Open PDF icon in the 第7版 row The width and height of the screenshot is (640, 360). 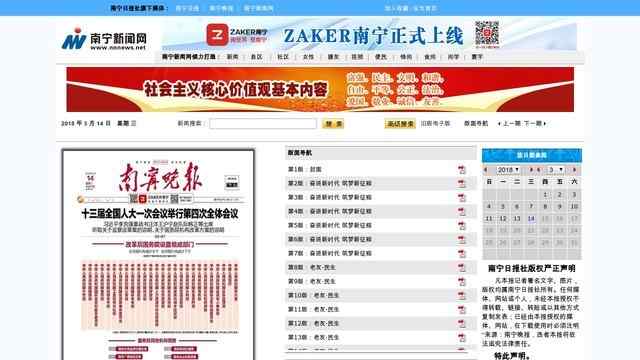(x=462, y=253)
